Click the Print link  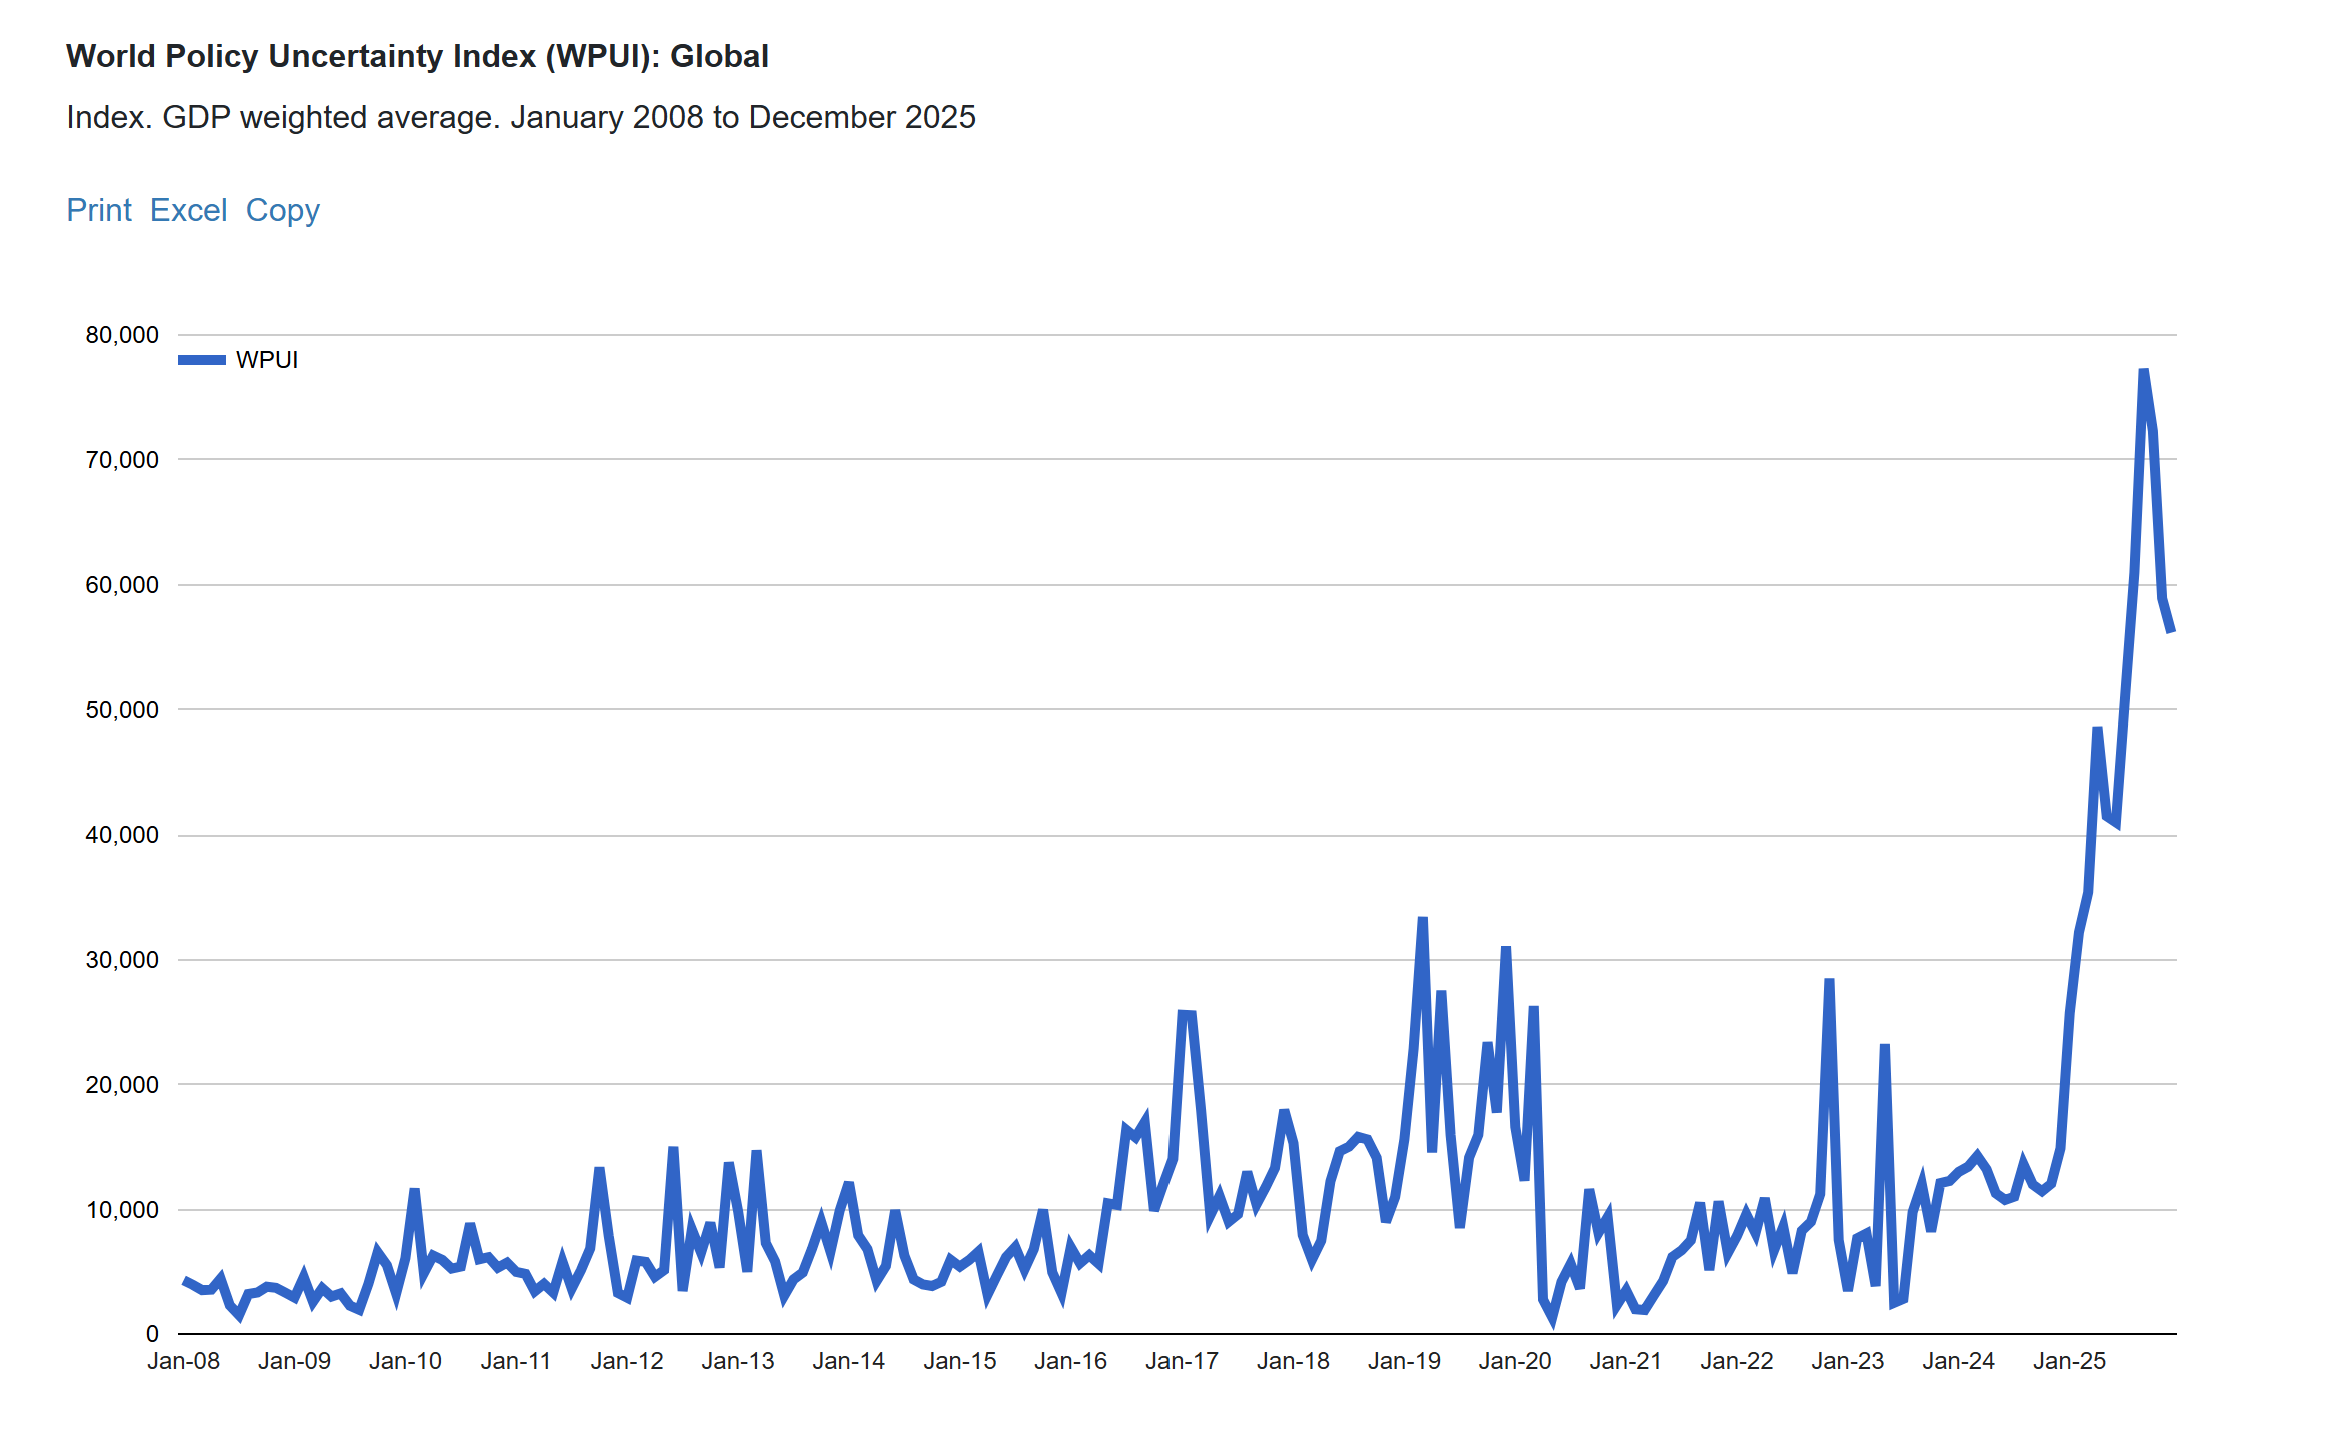tap(99, 210)
